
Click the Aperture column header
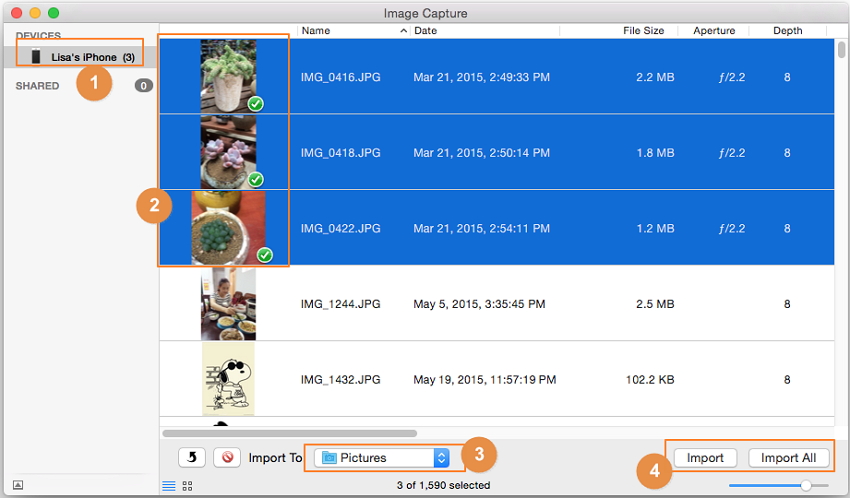714,31
